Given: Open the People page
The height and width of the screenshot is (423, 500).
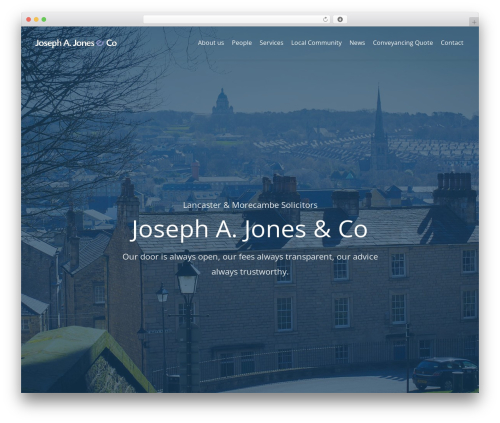Looking at the screenshot, I should (x=242, y=43).
